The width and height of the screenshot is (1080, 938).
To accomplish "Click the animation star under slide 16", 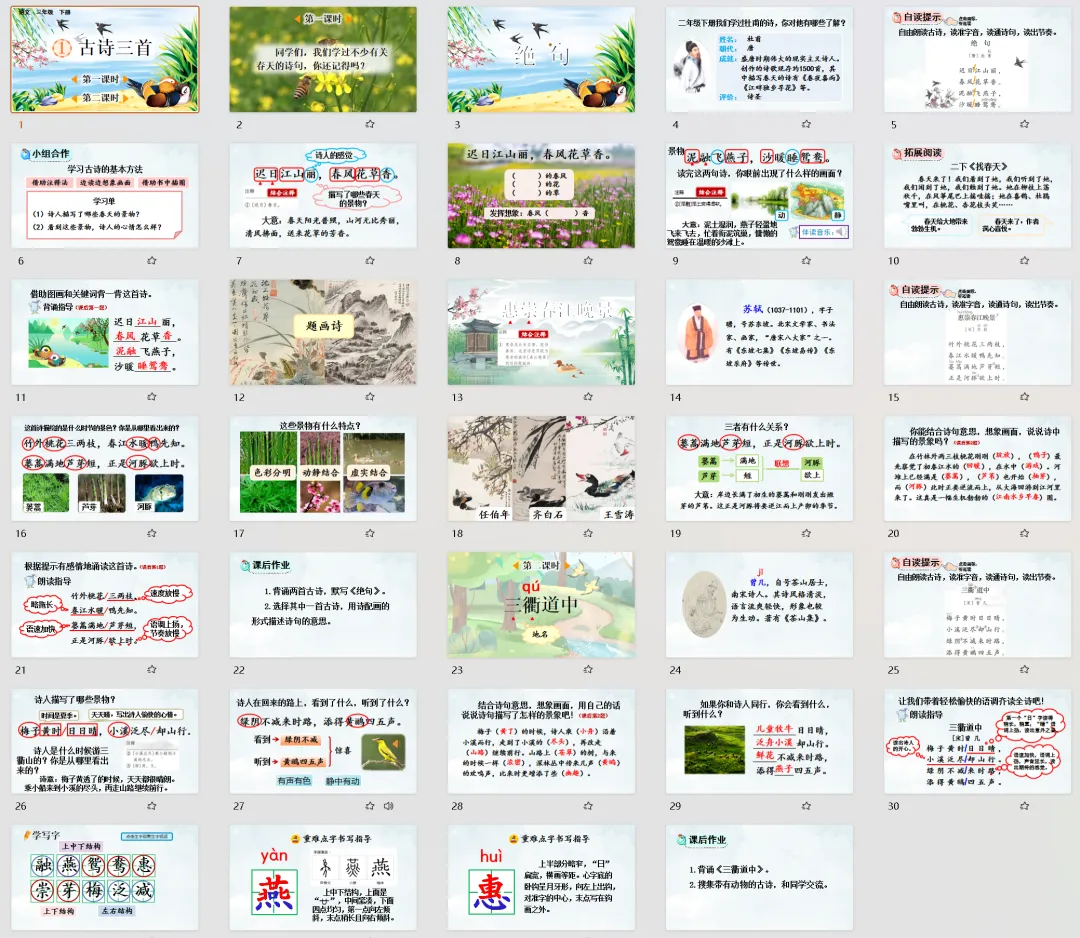I will [x=152, y=533].
